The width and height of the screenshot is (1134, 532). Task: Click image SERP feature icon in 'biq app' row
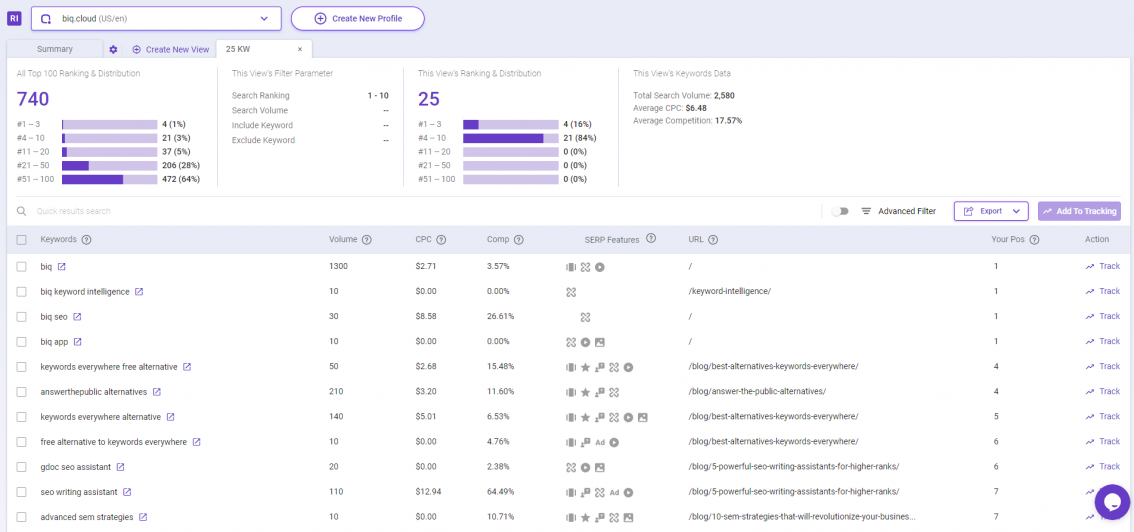[x=600, y=342]
